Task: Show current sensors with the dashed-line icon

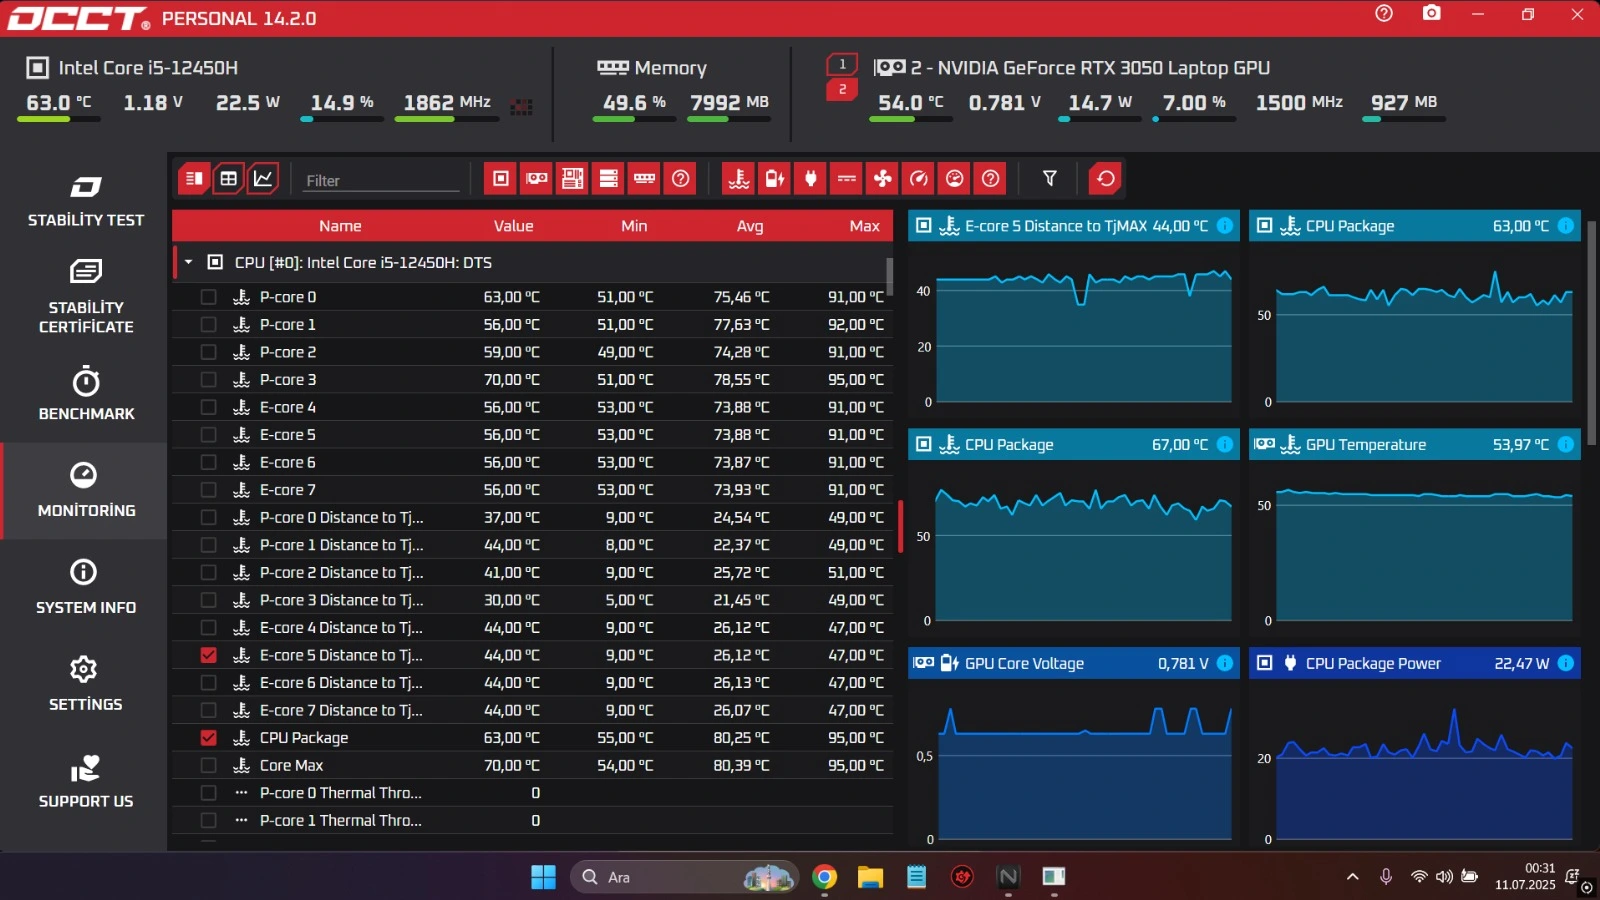Action: click(847, 179)
